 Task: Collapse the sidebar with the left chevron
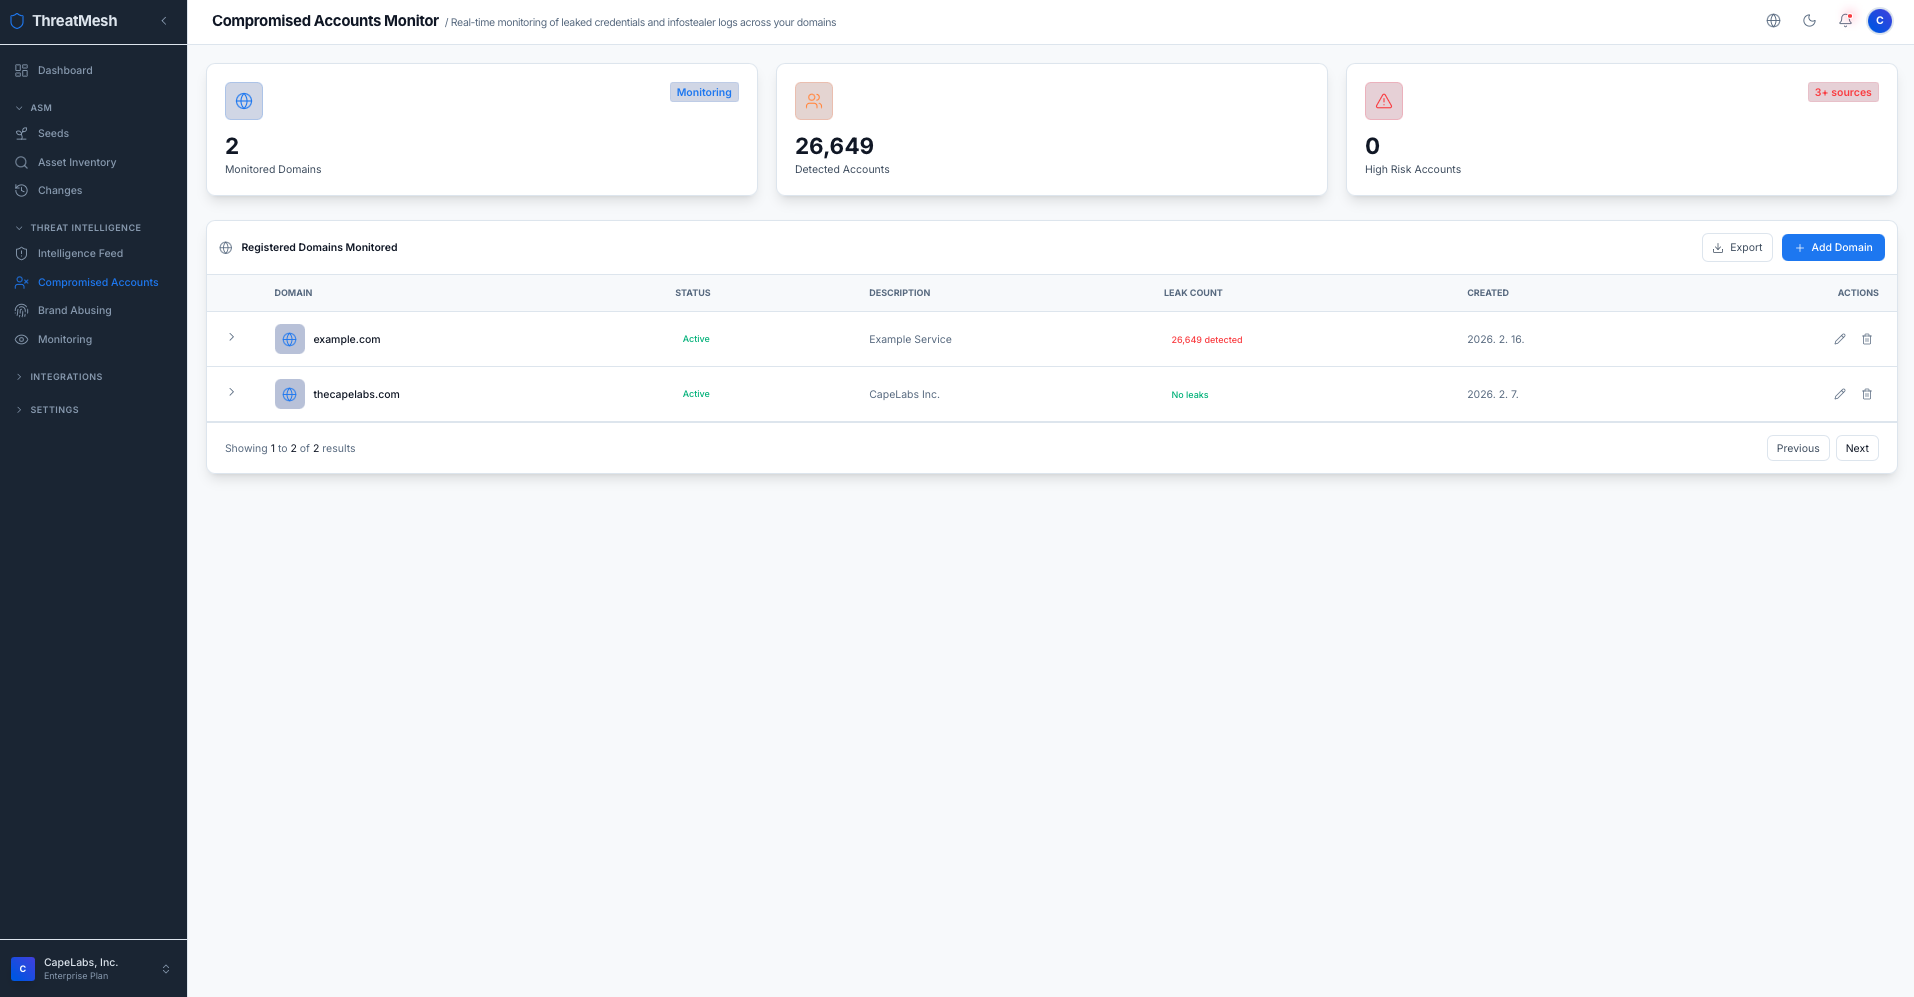(x=164, y=20)
